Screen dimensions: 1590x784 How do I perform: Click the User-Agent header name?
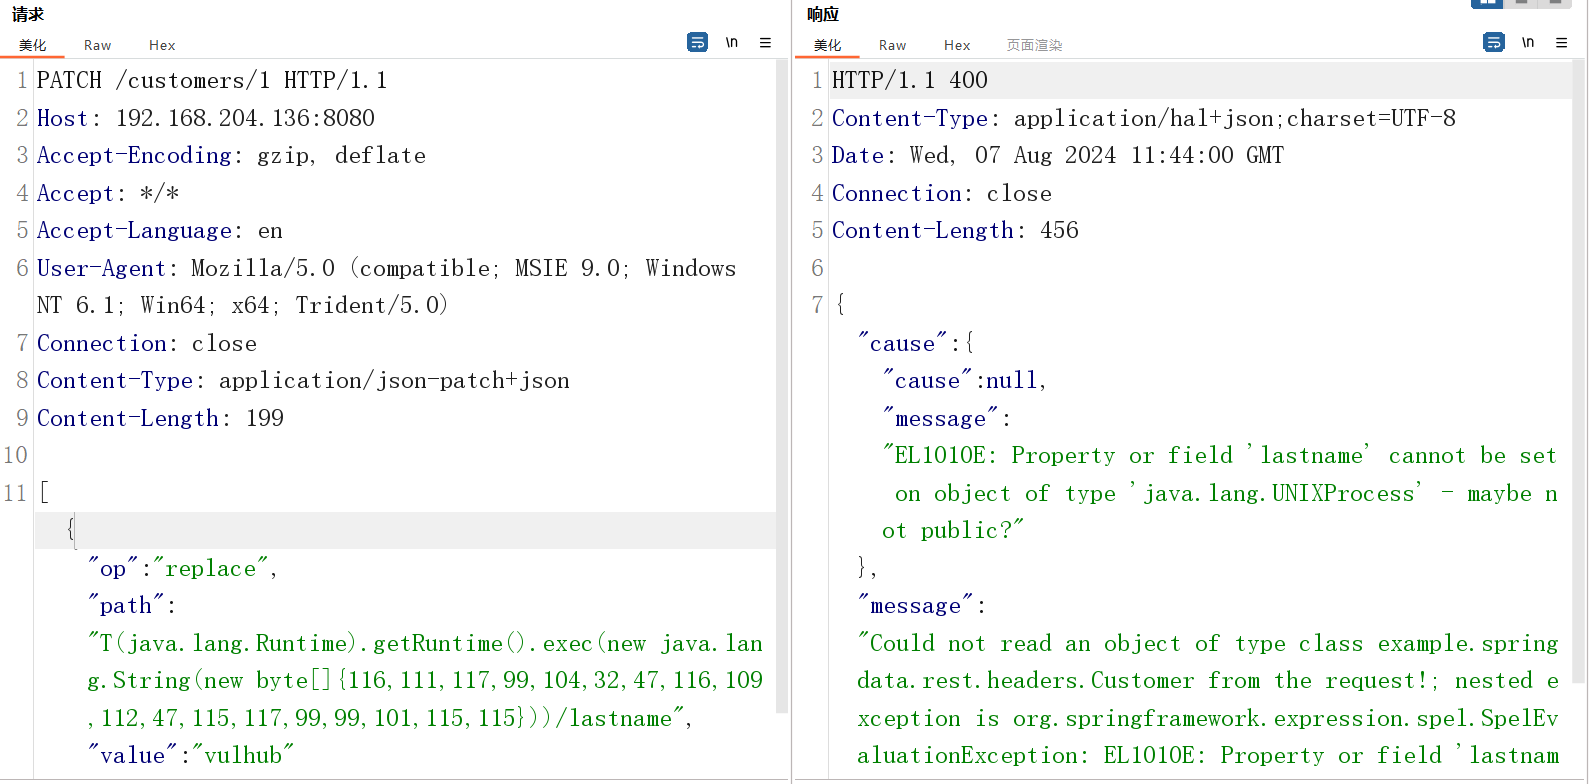click(101, 268)
